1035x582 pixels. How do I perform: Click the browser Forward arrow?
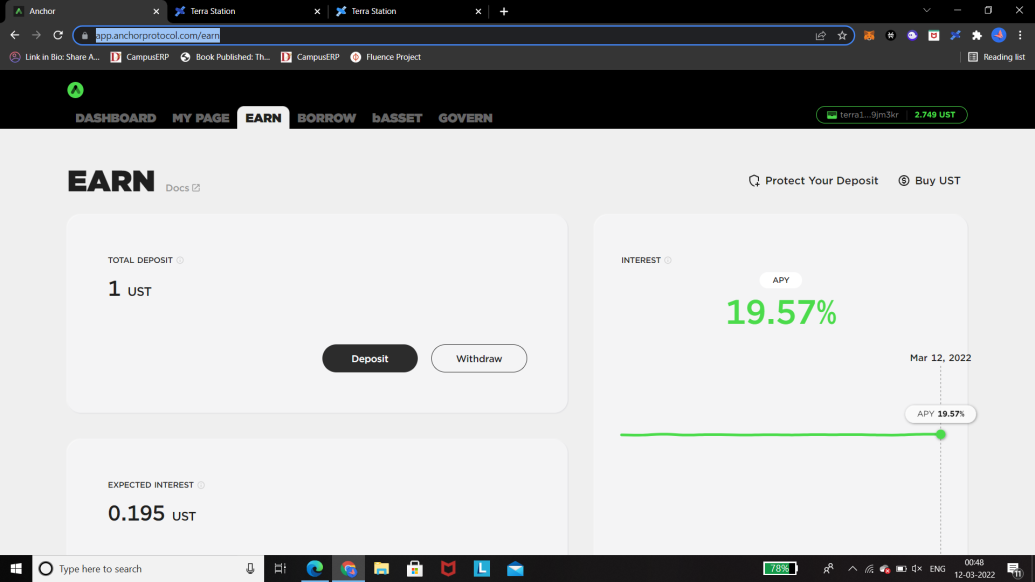coord(36,35)
